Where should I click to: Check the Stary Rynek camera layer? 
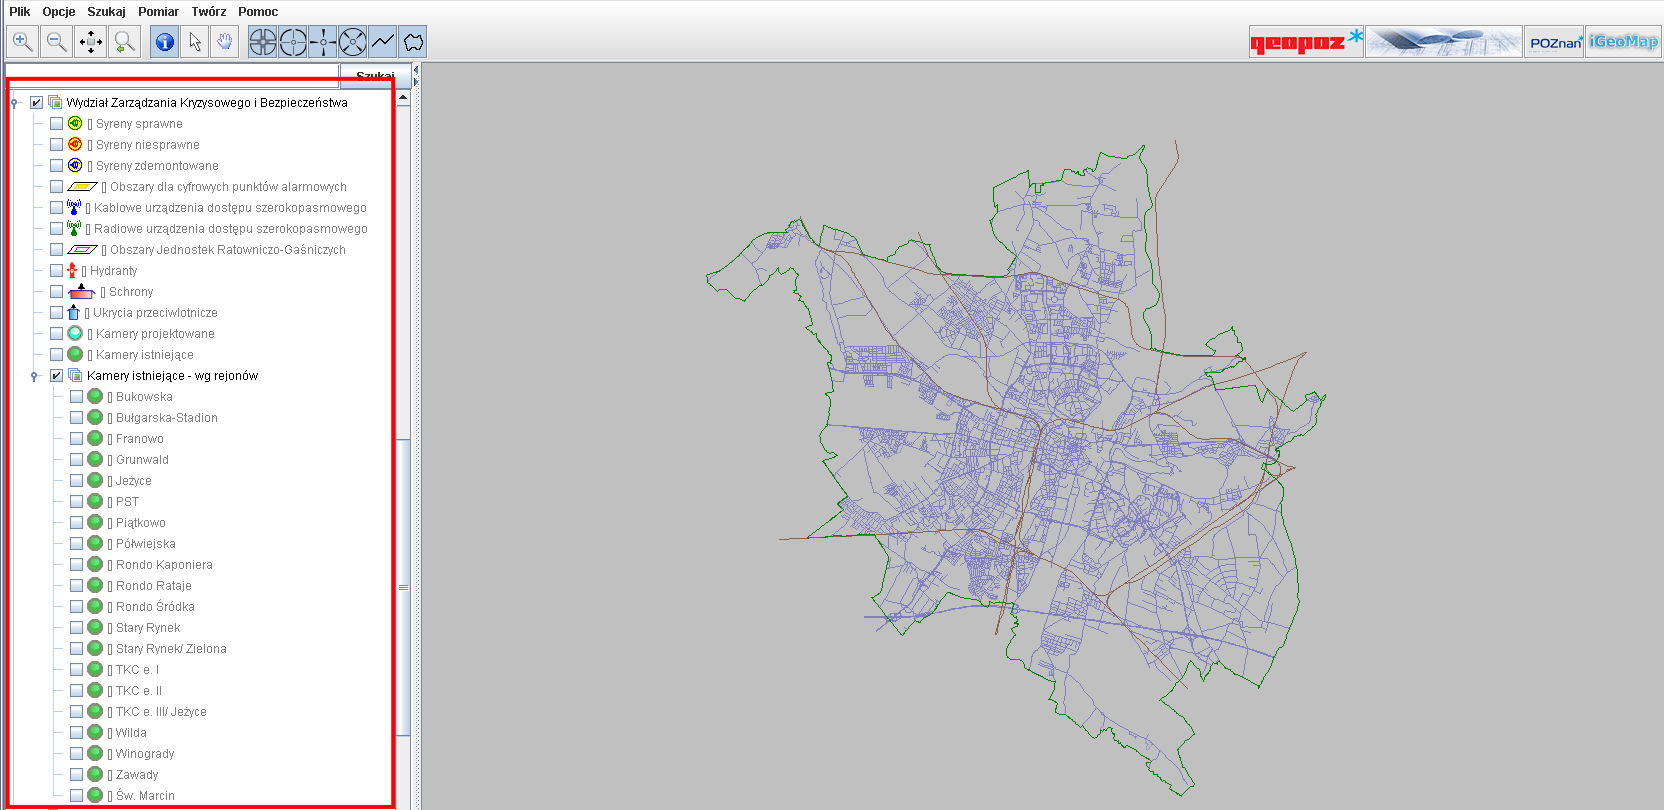(x=77, y=628)
